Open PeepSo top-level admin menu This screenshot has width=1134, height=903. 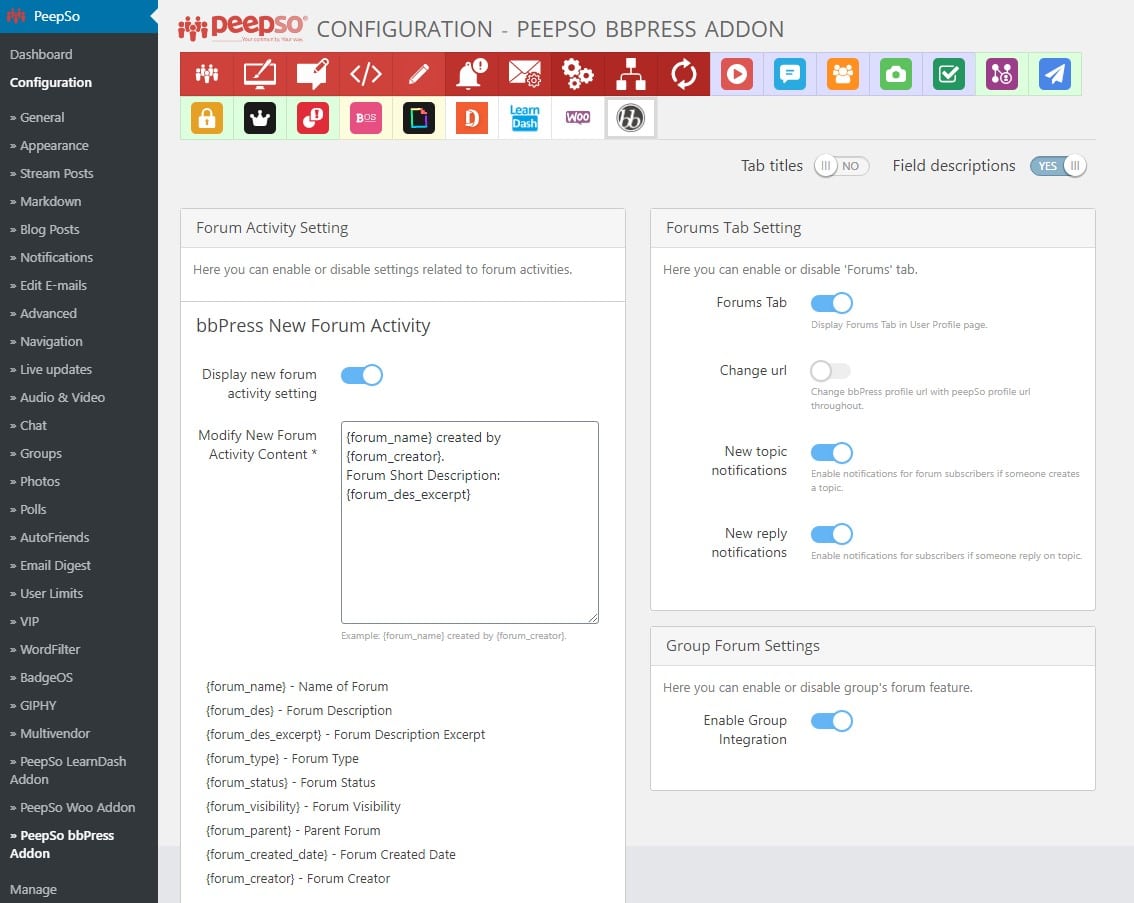pyautogui.click(x=79, y=16)
